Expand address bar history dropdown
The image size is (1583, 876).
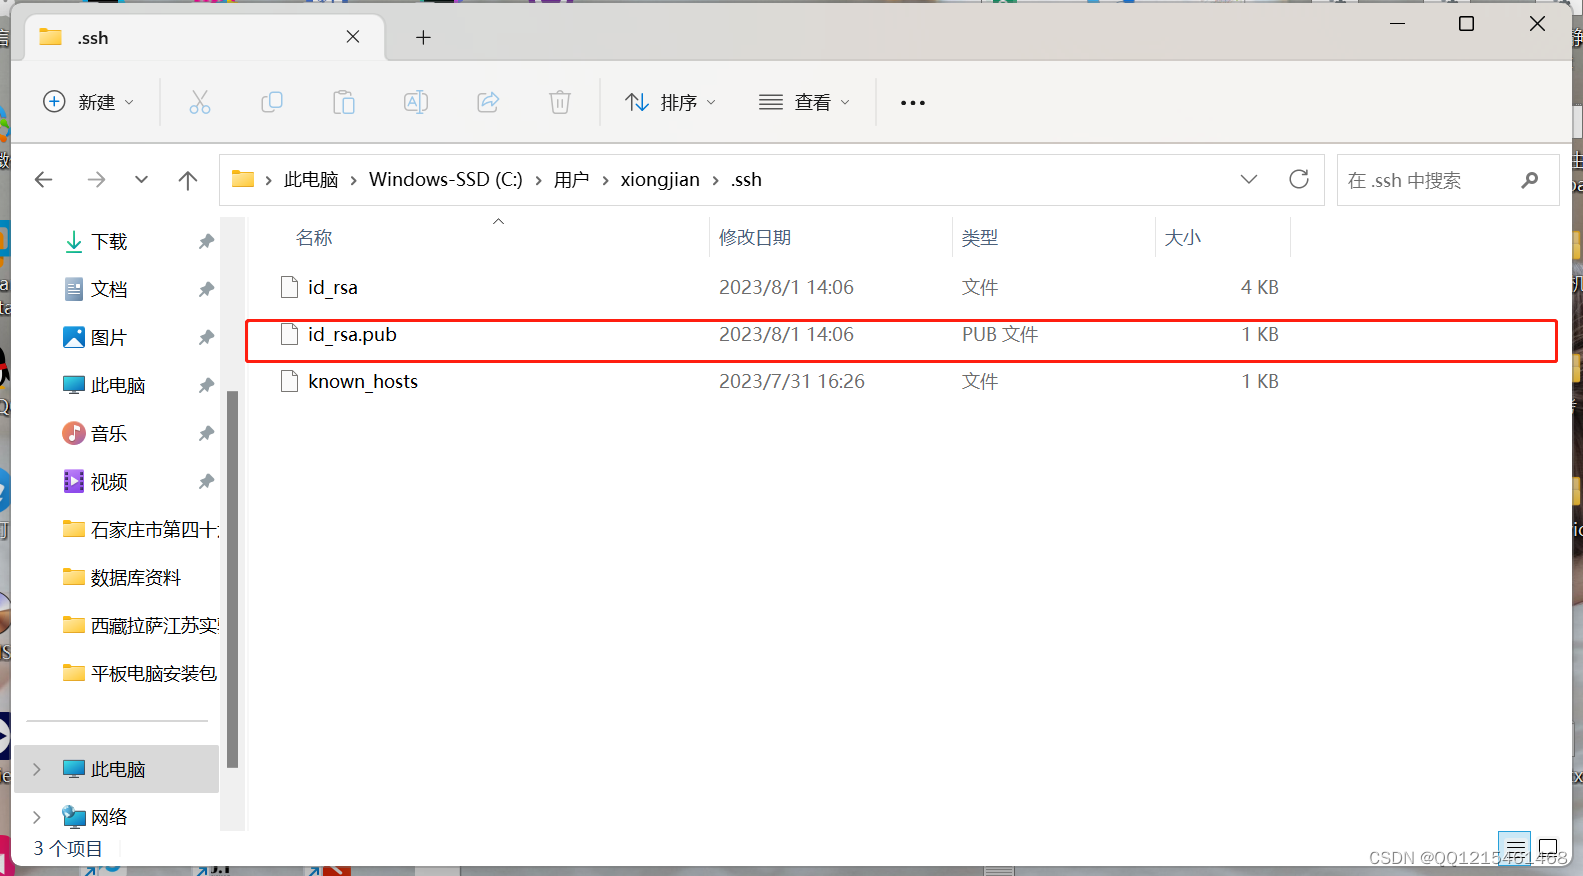pyautogui.click(x=1249, y=180)
